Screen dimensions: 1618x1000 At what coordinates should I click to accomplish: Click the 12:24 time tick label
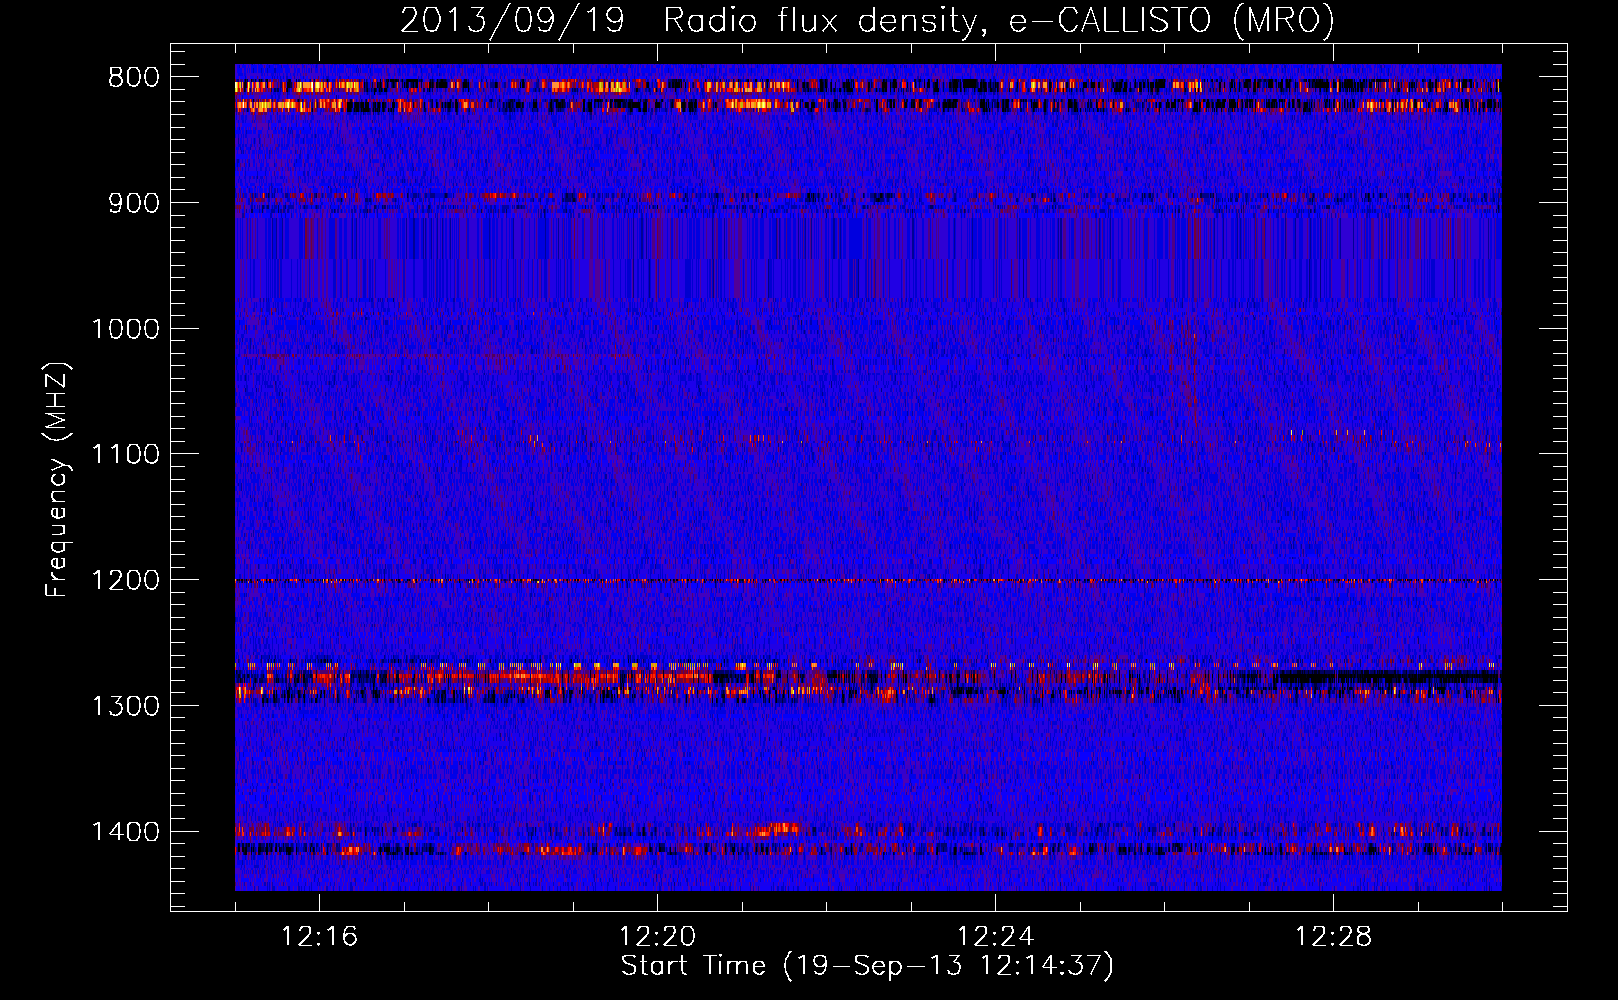pos(996,936)
